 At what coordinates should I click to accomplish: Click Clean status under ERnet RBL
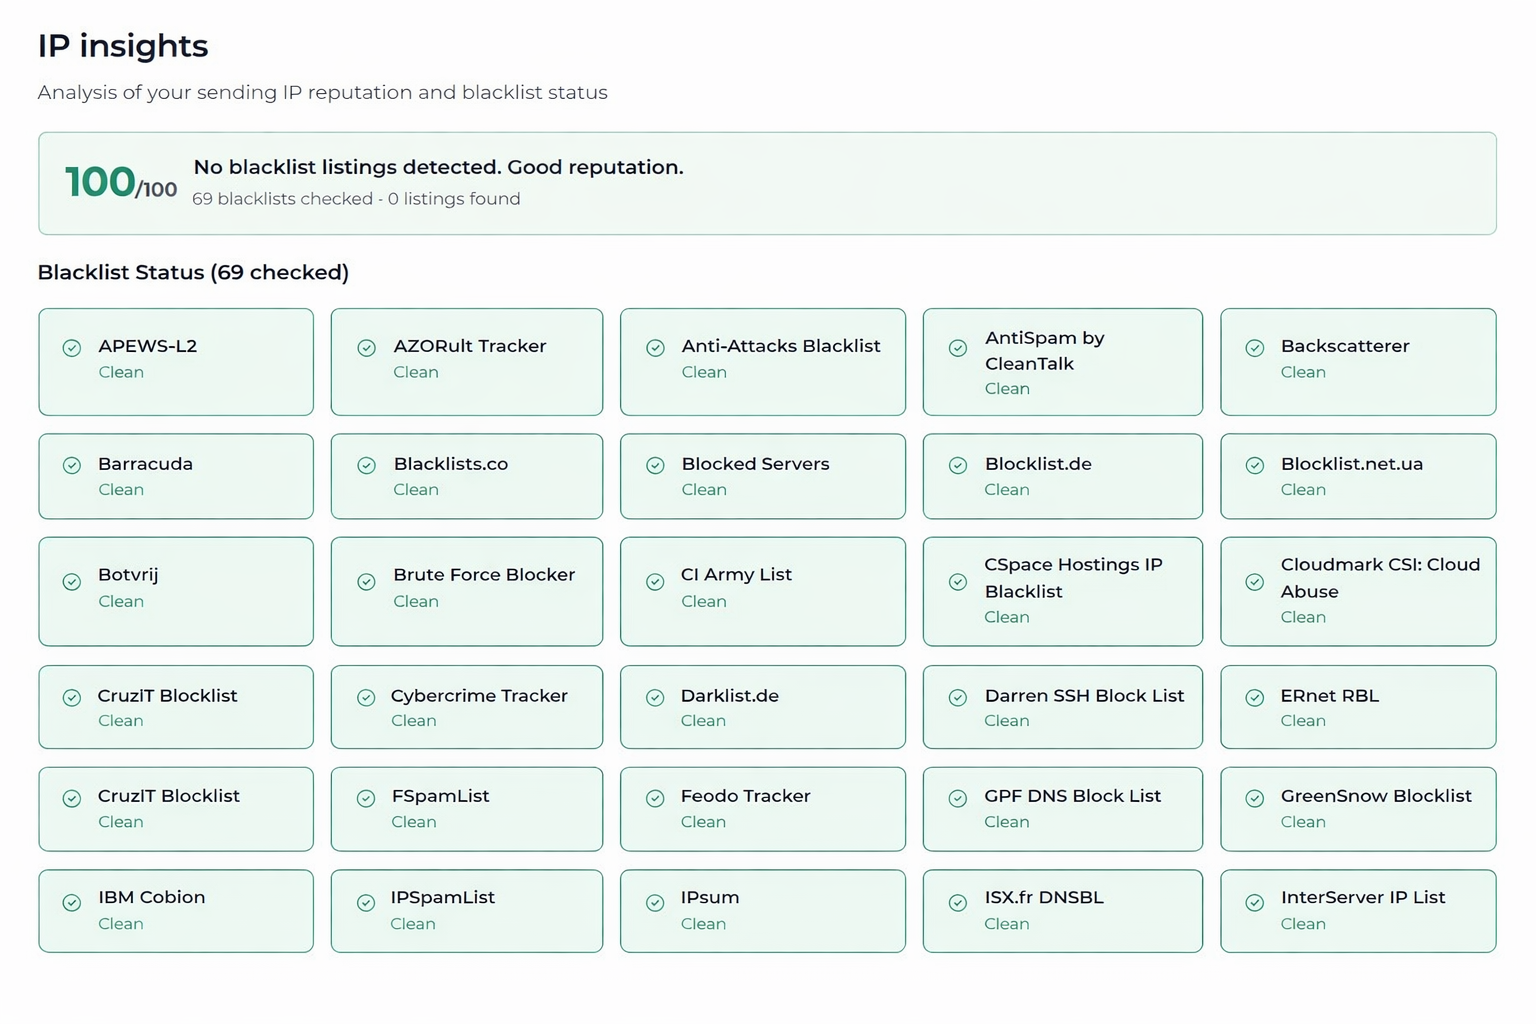1303,721
